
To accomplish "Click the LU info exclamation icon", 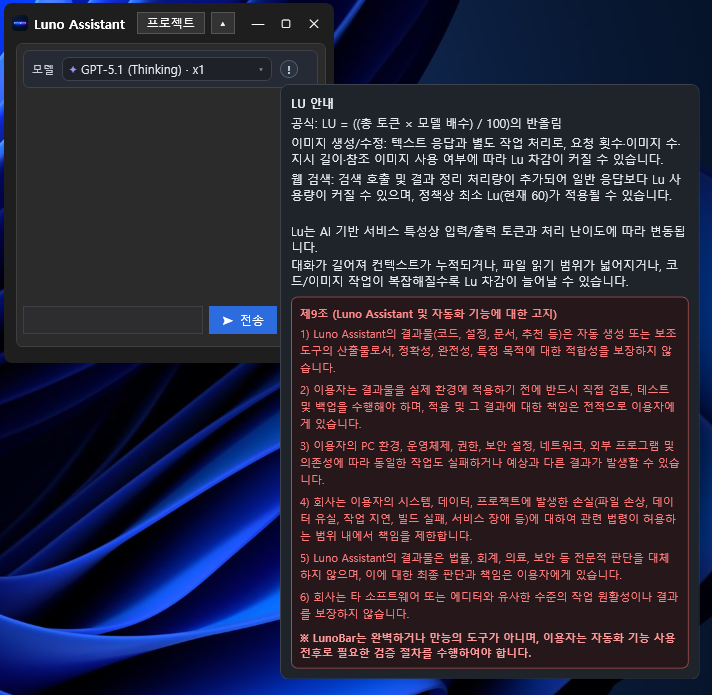I will 289,69.
